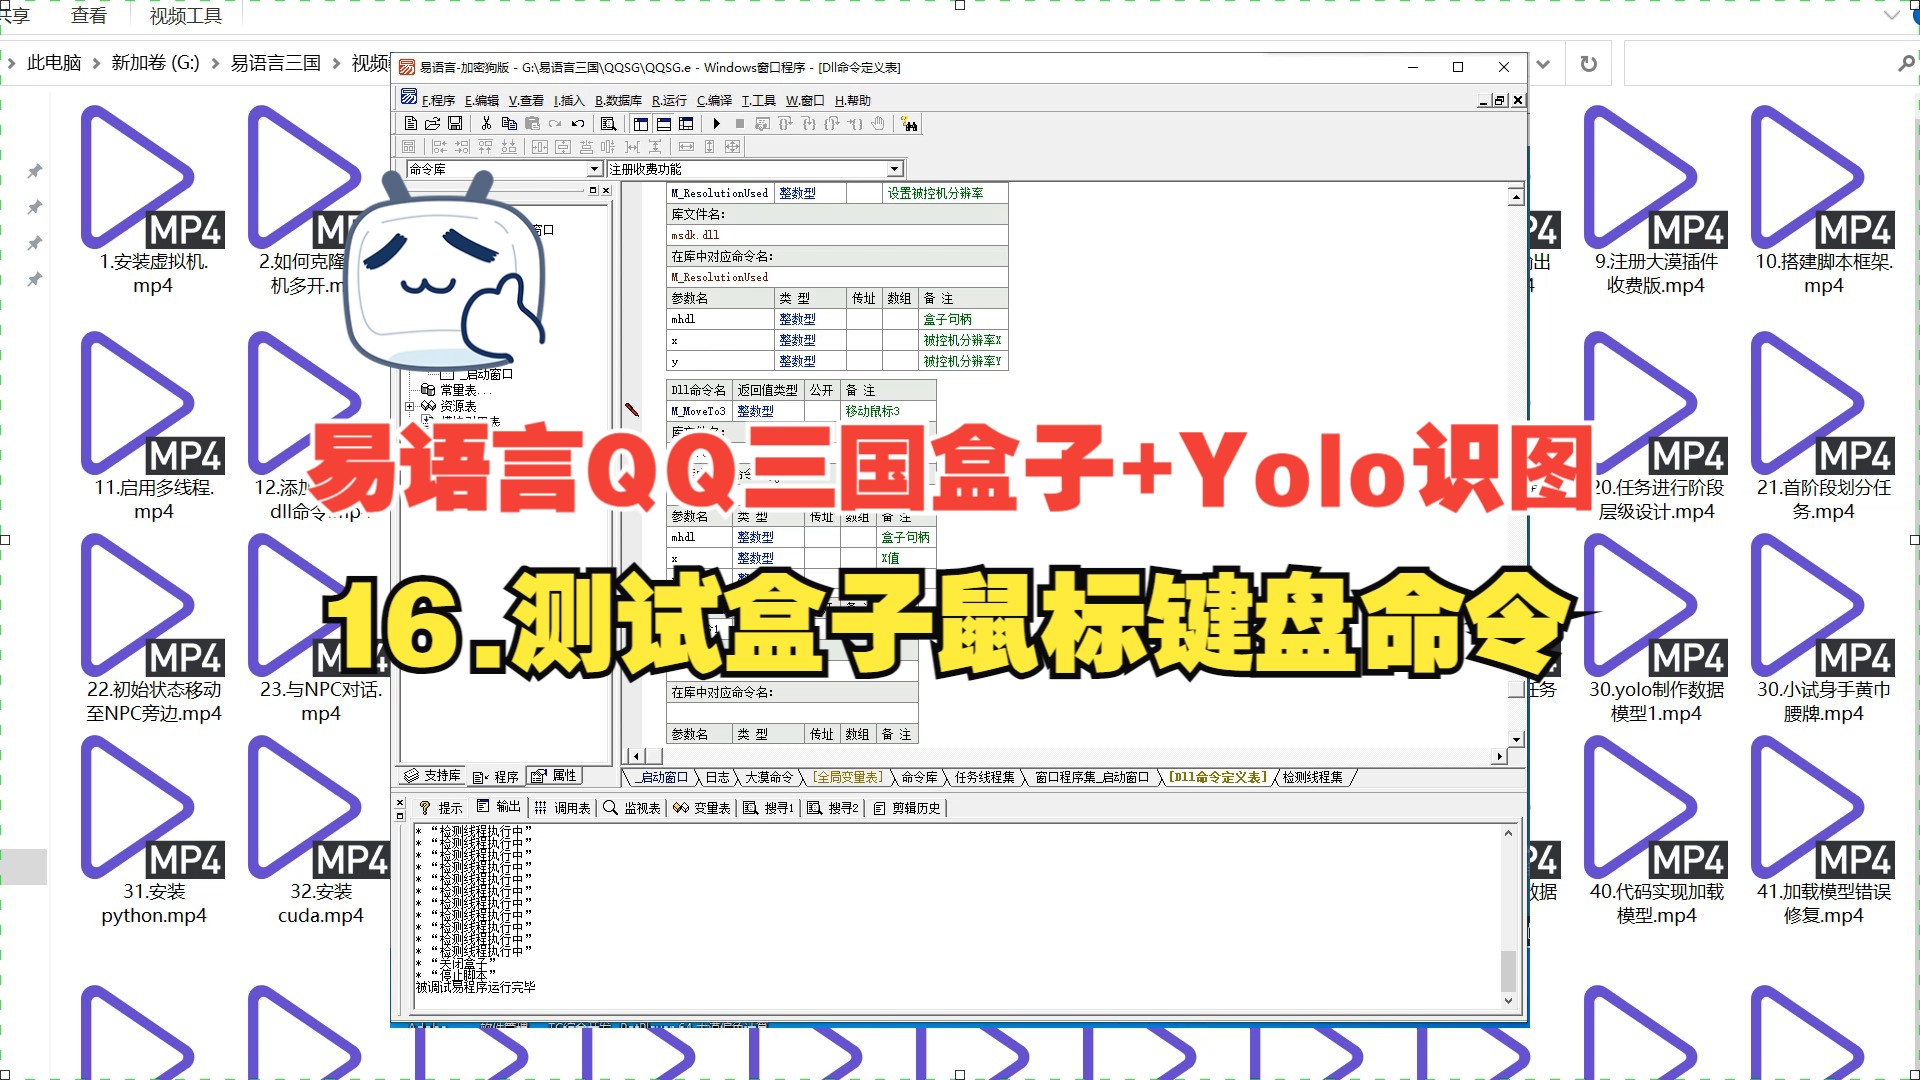Expand the 资源表 tree node
The width and height of the screenshot is (1920, 1080).
(409, 406)
